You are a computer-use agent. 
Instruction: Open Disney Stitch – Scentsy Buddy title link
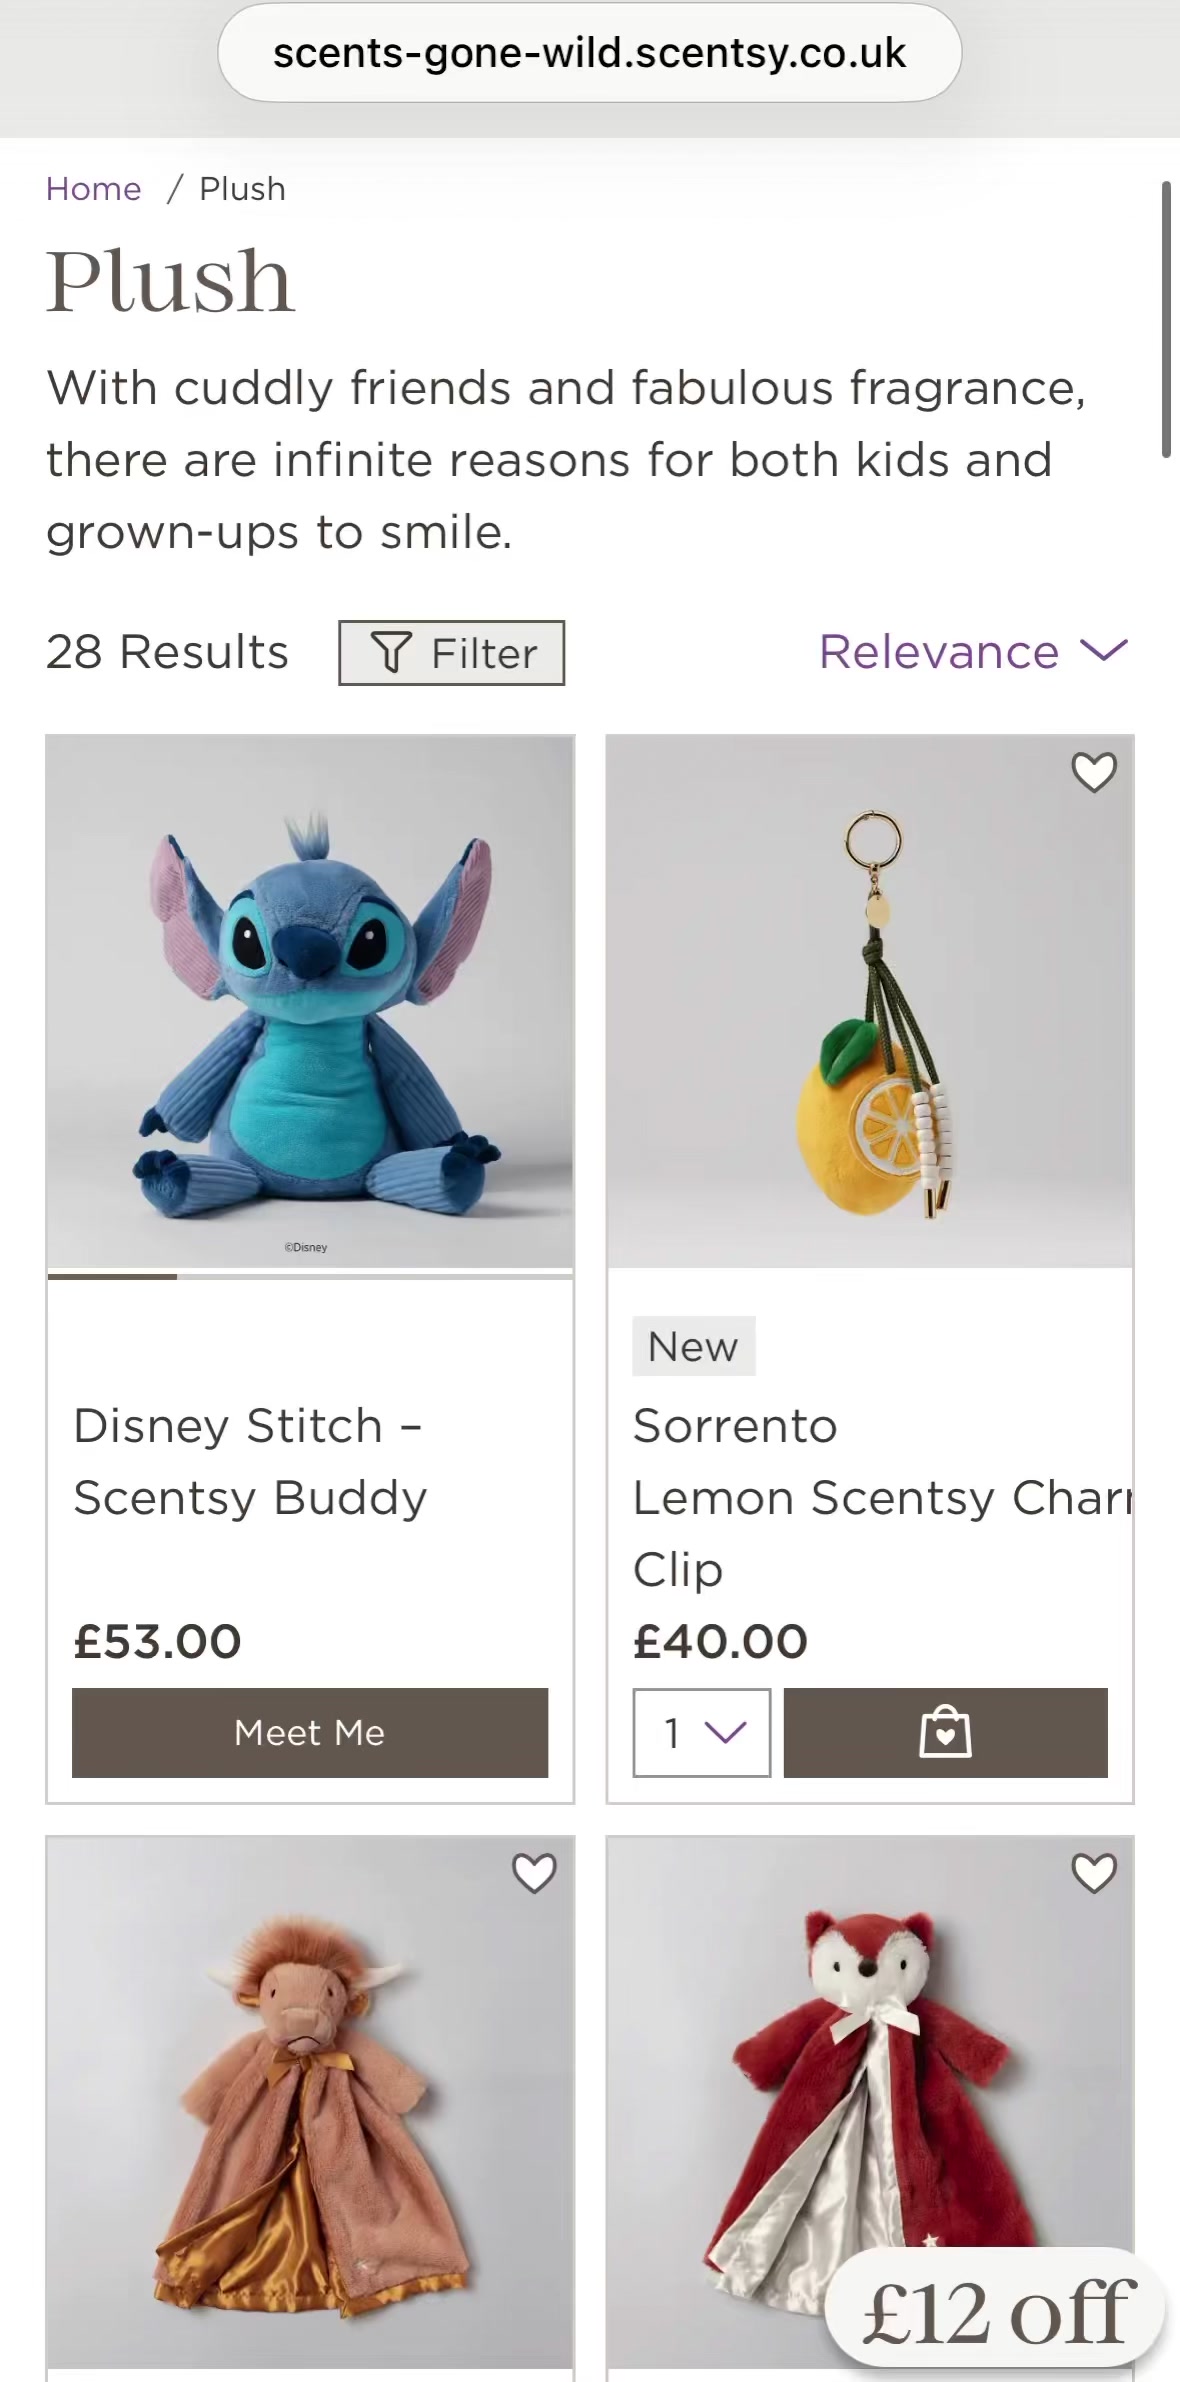pyautogui.click(x=250, y=1461)
